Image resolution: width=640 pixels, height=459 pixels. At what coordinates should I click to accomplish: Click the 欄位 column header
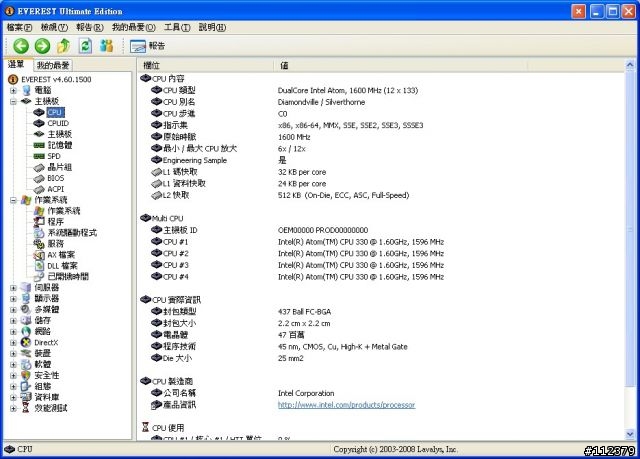click(206, 65)
